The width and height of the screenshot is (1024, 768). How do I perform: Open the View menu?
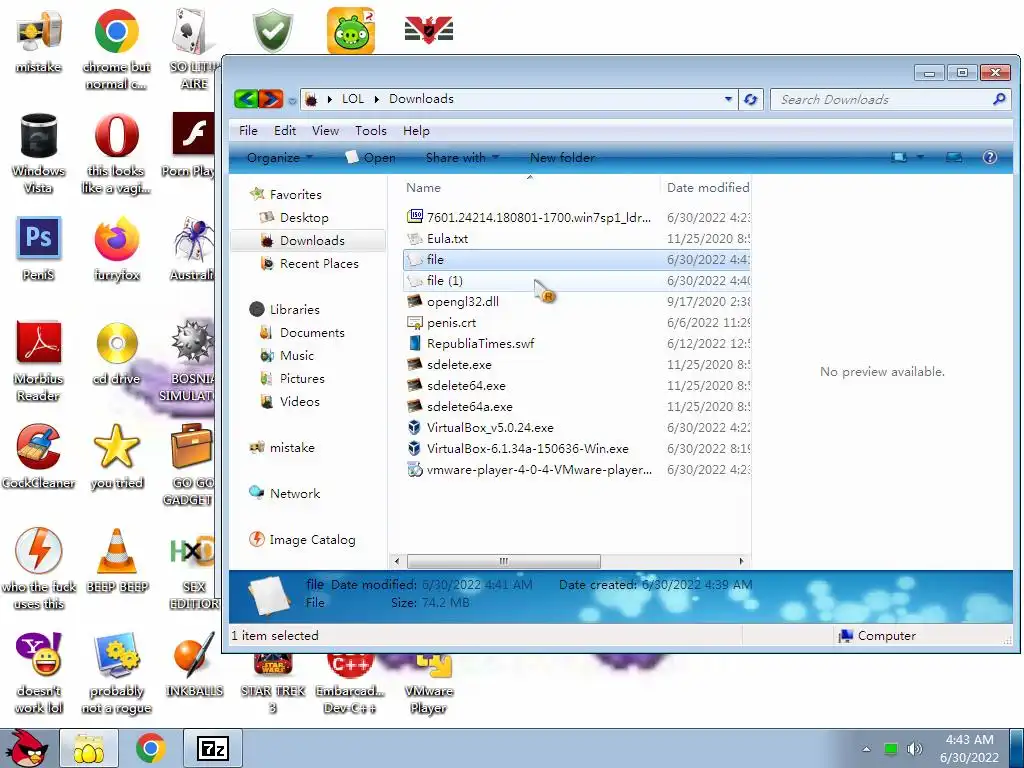[325, 131]
